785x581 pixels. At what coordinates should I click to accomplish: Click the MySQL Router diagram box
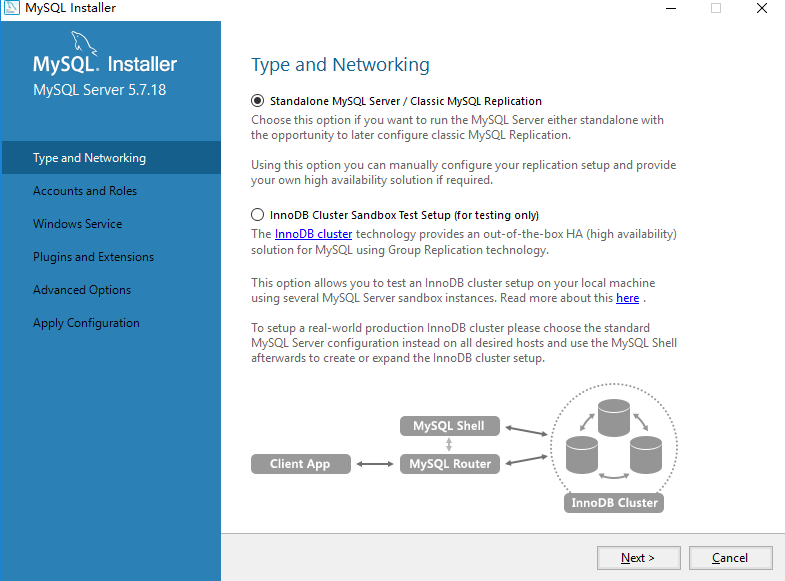450,464
